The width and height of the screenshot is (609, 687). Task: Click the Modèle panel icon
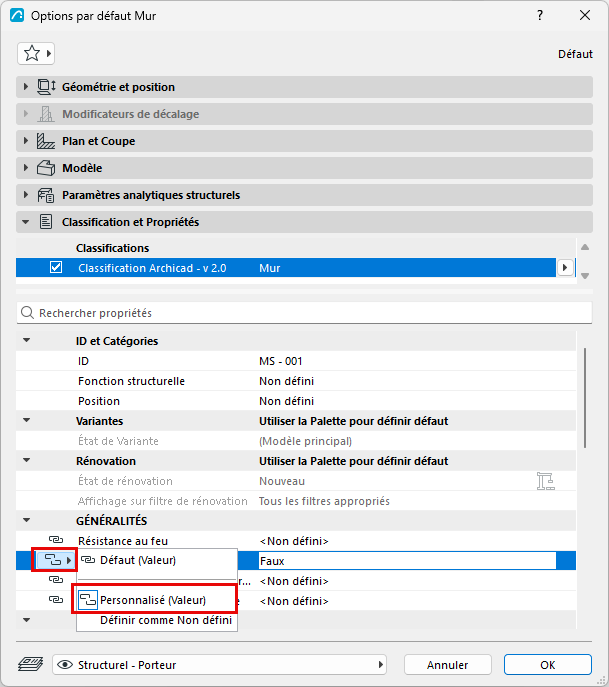pos(46,168)
